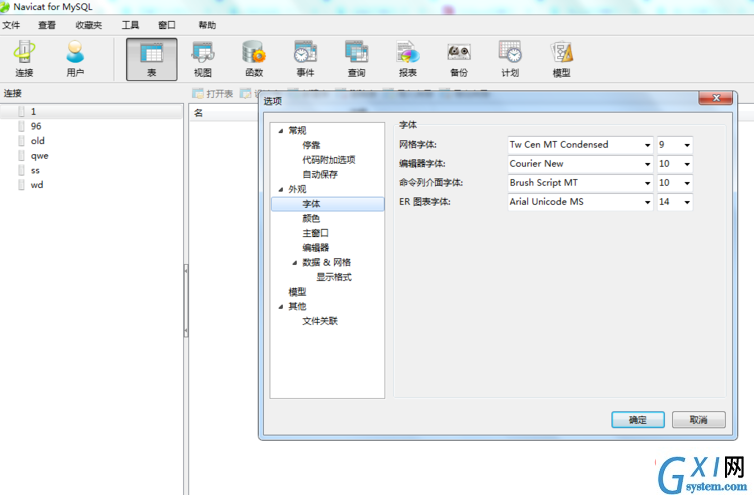Screen dimensions: 754x495
Task: Select Auto Save (自动保存) tree item
Action: click(x=320, y=174)
